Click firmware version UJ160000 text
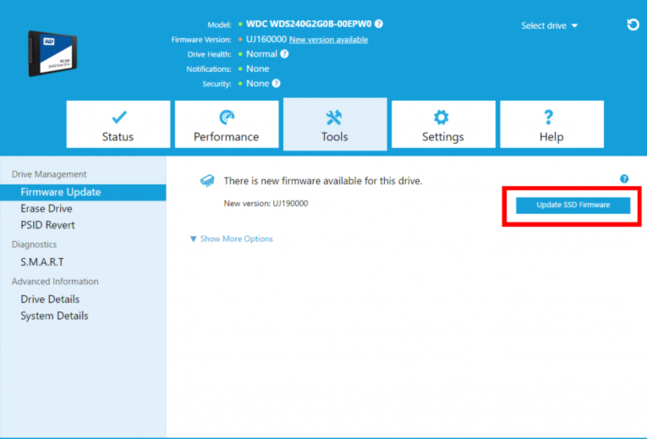The height and width of the screenshot is (439, 647). [x=266, y=39]
